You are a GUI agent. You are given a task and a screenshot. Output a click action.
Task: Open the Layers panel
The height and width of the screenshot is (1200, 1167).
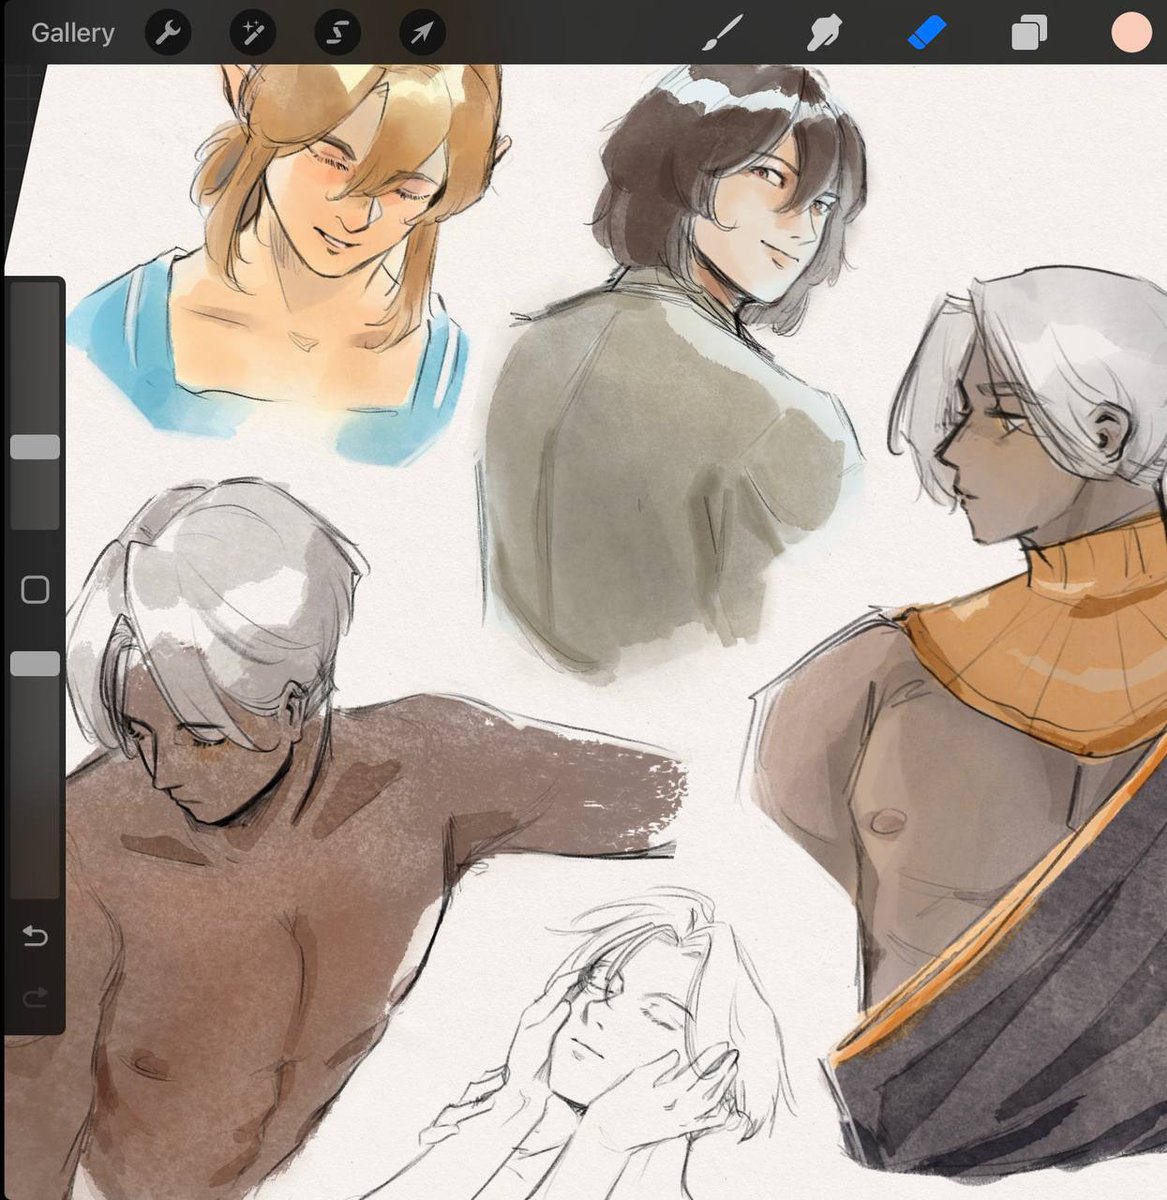[x=1029, y=34]
